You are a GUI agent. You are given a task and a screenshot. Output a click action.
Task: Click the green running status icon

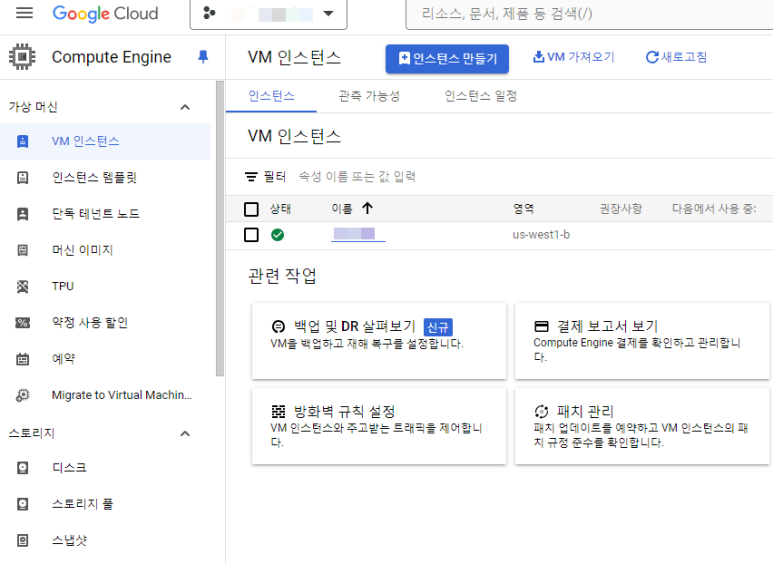[x=278, y=235]
